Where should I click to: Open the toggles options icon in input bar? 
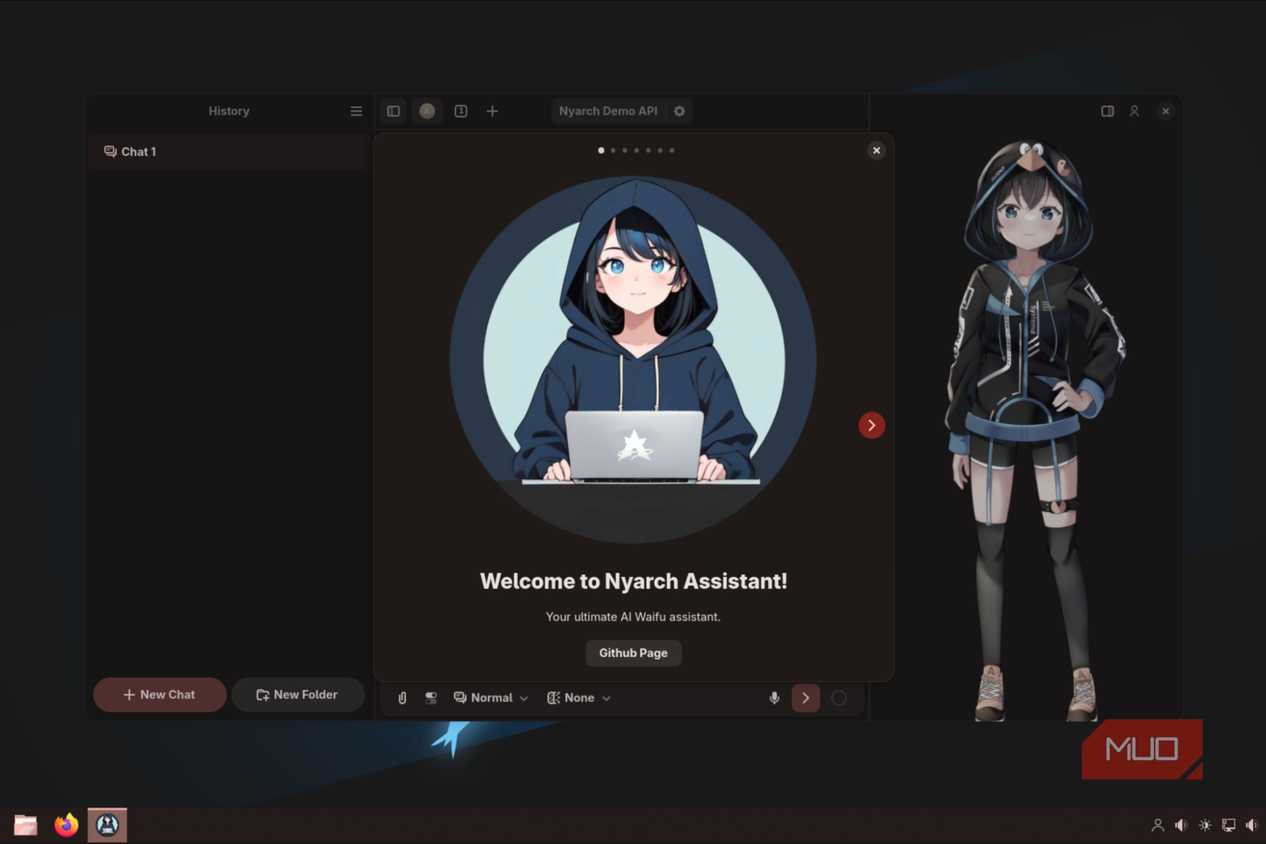[x=431, y=698]
